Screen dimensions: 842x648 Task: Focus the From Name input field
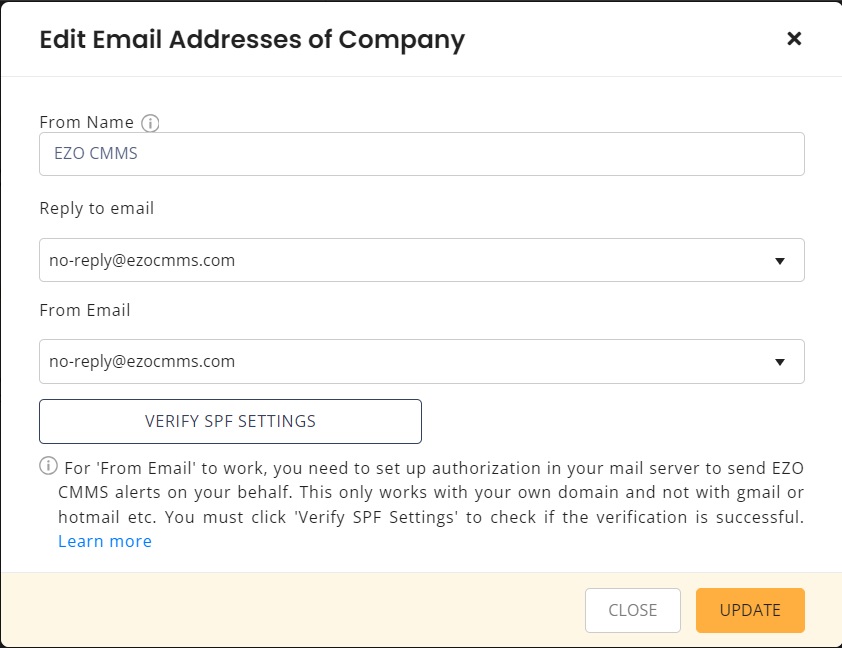tap(422, 154)
